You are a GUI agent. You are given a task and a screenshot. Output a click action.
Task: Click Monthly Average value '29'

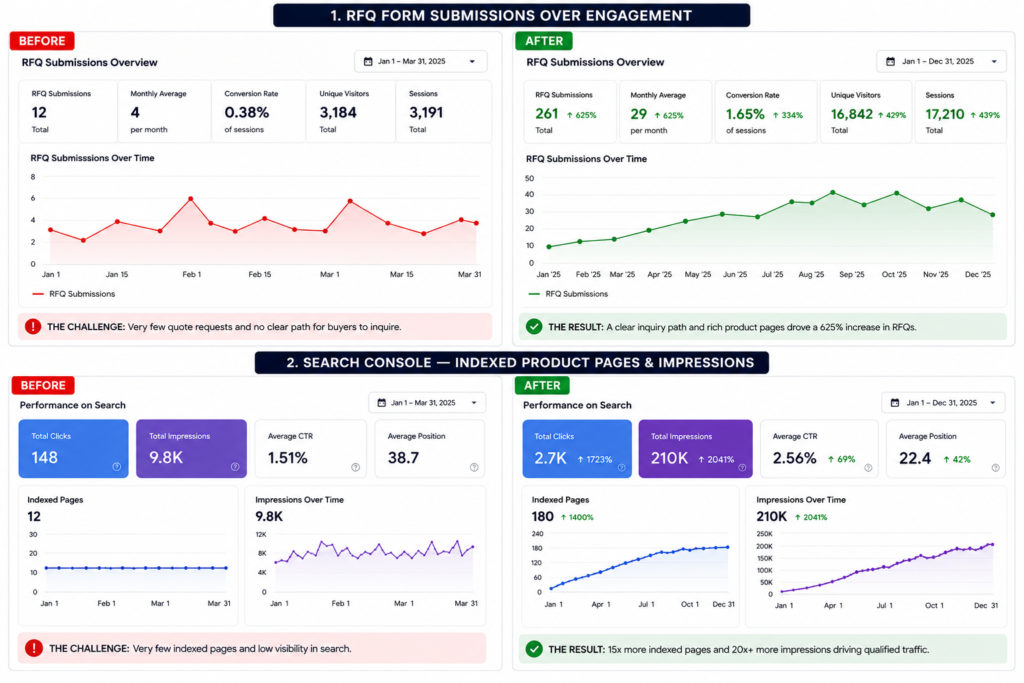tap(638, 114)
